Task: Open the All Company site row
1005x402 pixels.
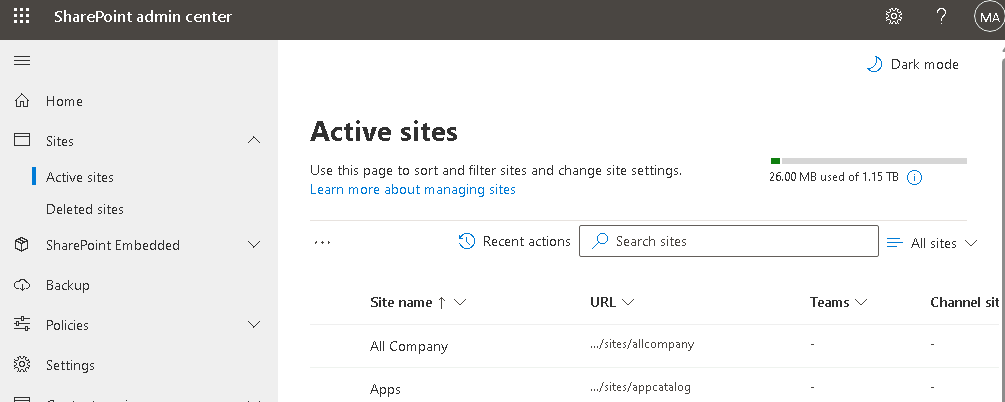Action: point(409,346)
